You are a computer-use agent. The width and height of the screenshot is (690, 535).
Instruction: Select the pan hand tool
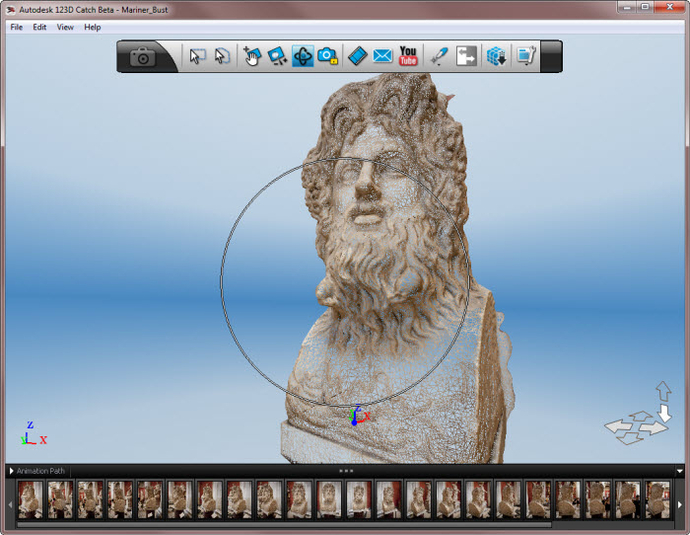click(x=251, y=57)
